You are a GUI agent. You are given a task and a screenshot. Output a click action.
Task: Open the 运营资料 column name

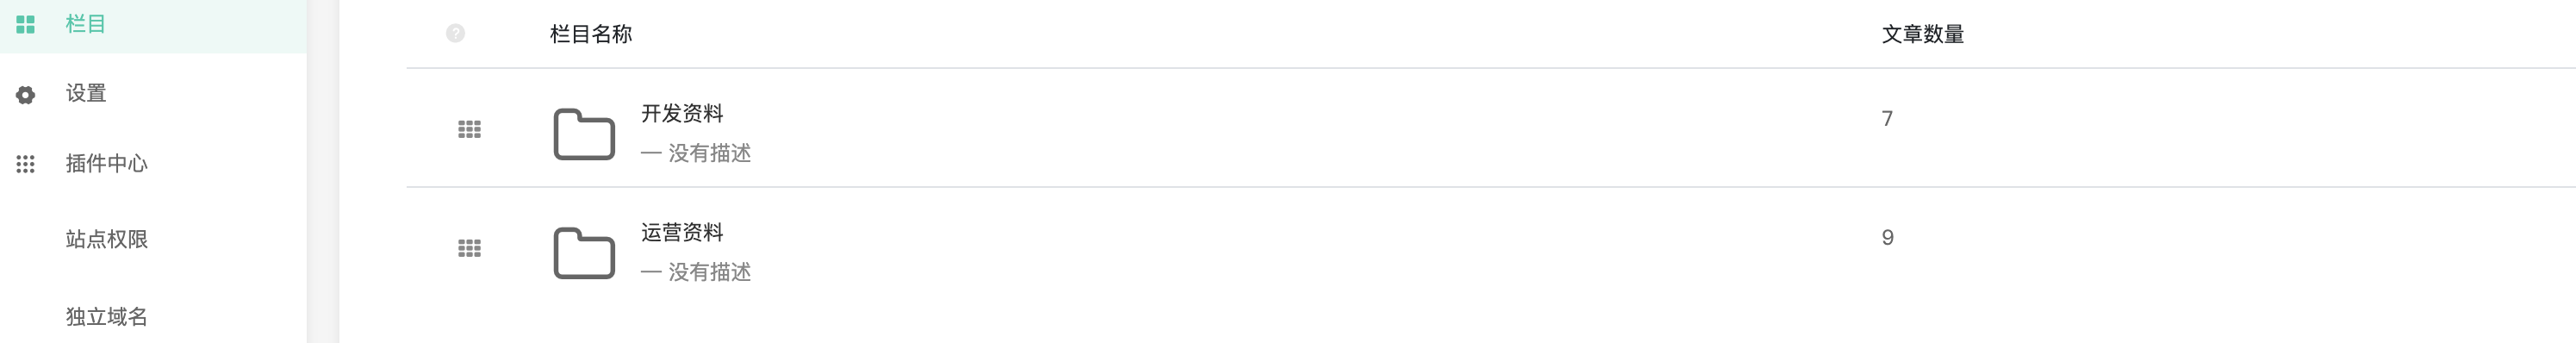(x=682, y=232)
